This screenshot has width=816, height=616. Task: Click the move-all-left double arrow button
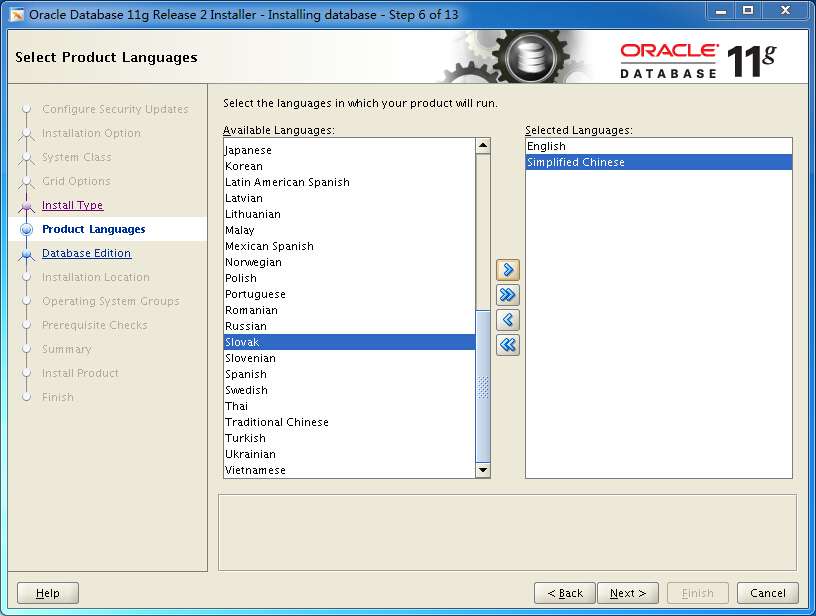pos(507,344)
